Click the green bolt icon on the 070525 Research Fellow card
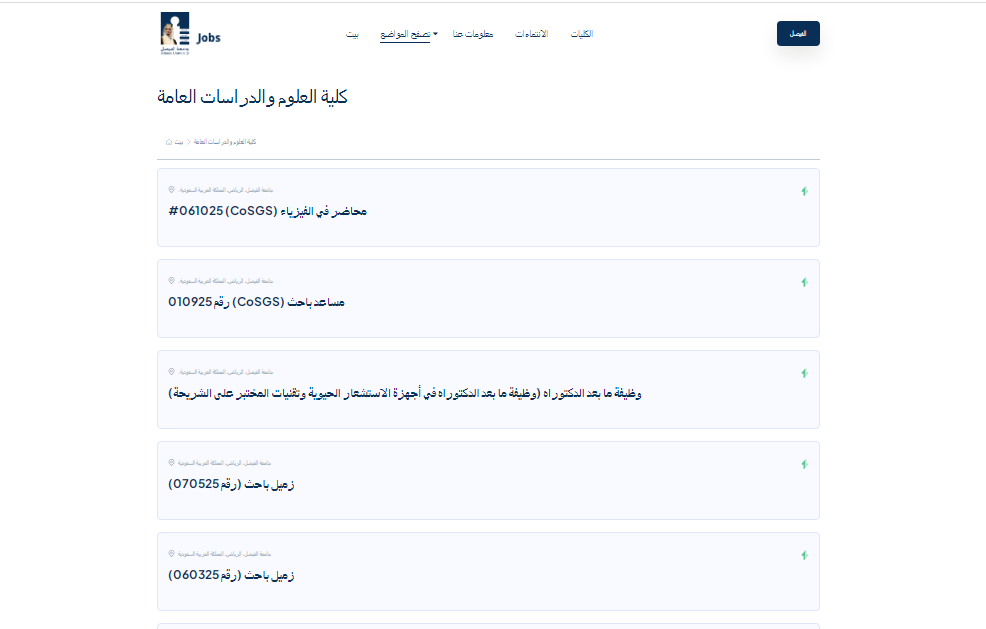The width and height of the screenshot is (986, 629). click(x=804, y=464)
